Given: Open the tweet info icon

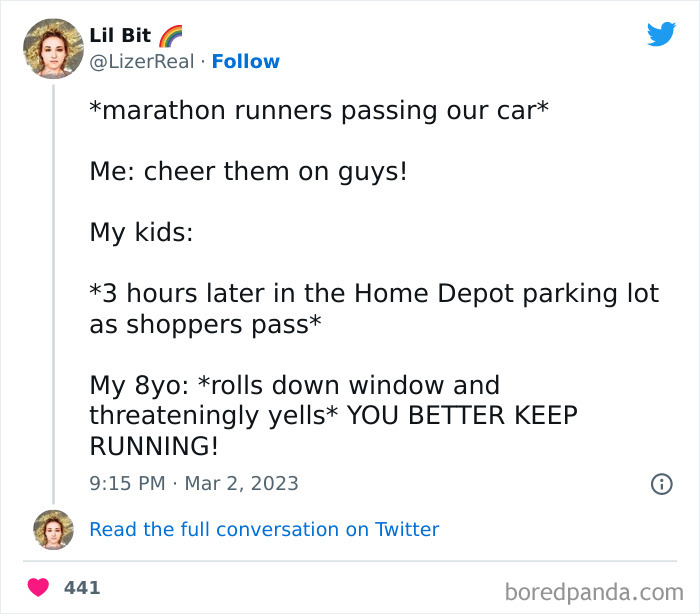Looking at the screenshot, I should [x=662, y=484].
